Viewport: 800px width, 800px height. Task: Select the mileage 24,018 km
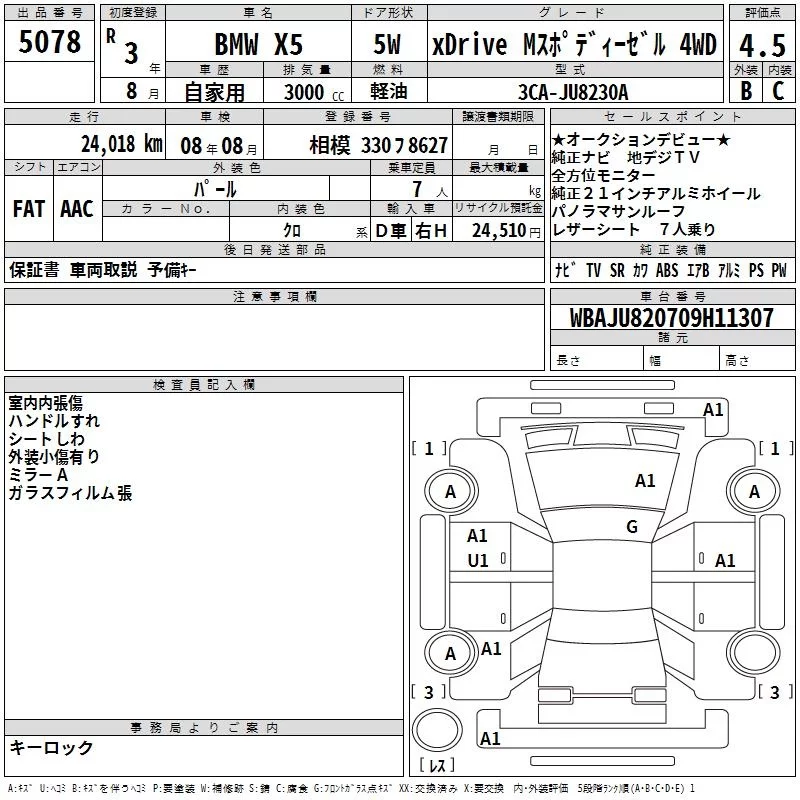(122, 144)
